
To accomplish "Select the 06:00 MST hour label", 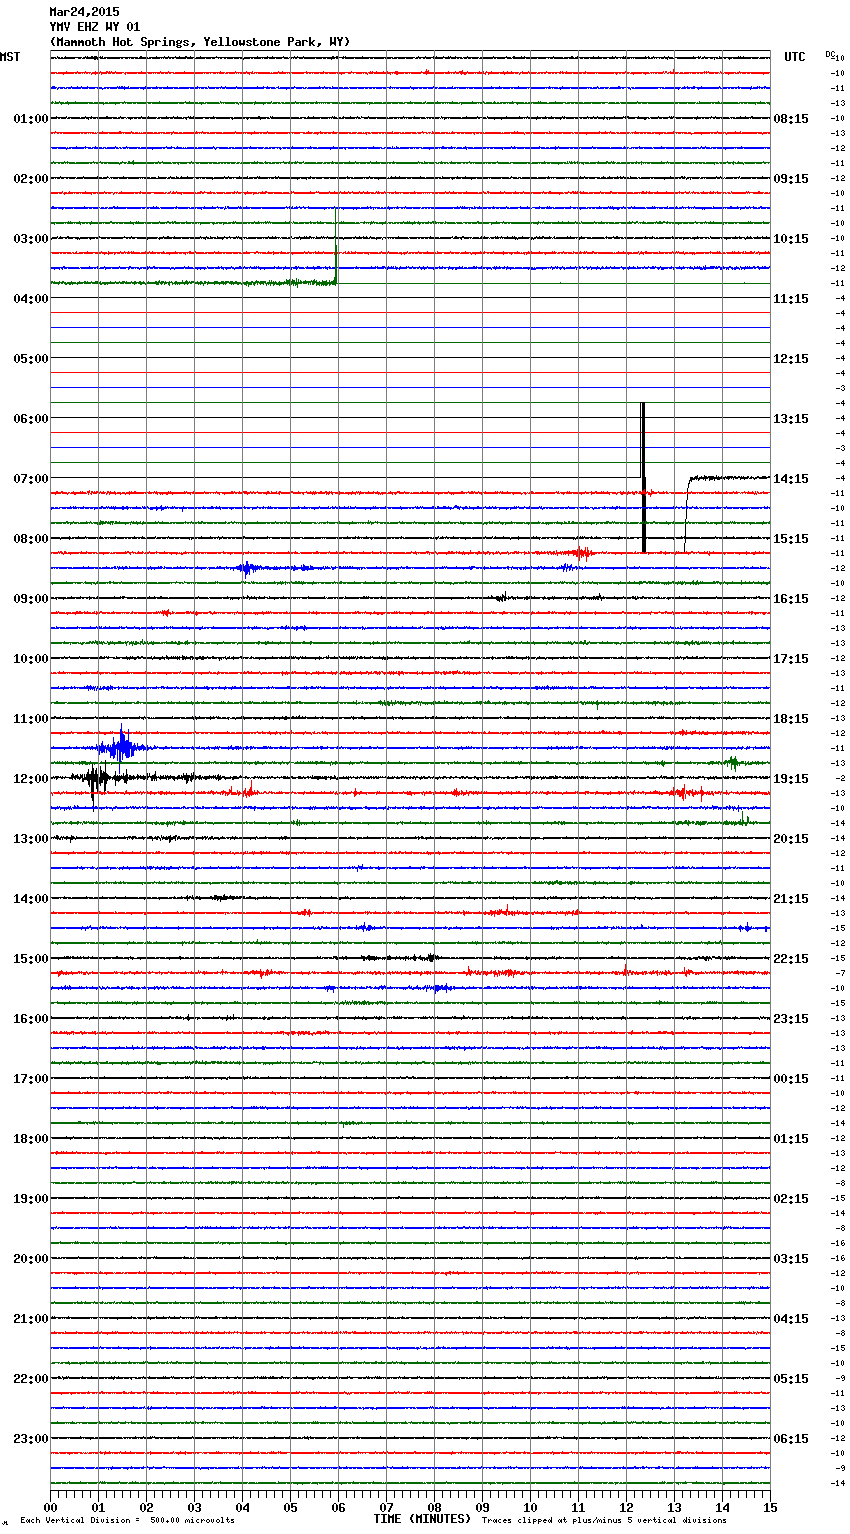I will (31, 419).
